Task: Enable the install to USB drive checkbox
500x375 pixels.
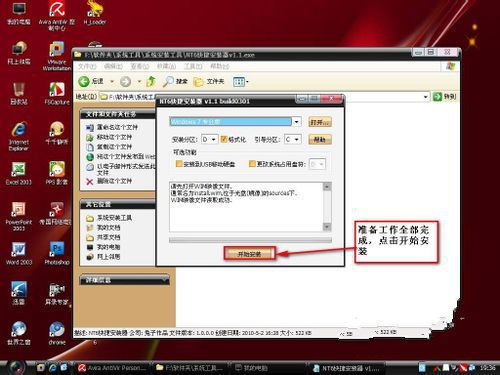Action: click(179, 164)
